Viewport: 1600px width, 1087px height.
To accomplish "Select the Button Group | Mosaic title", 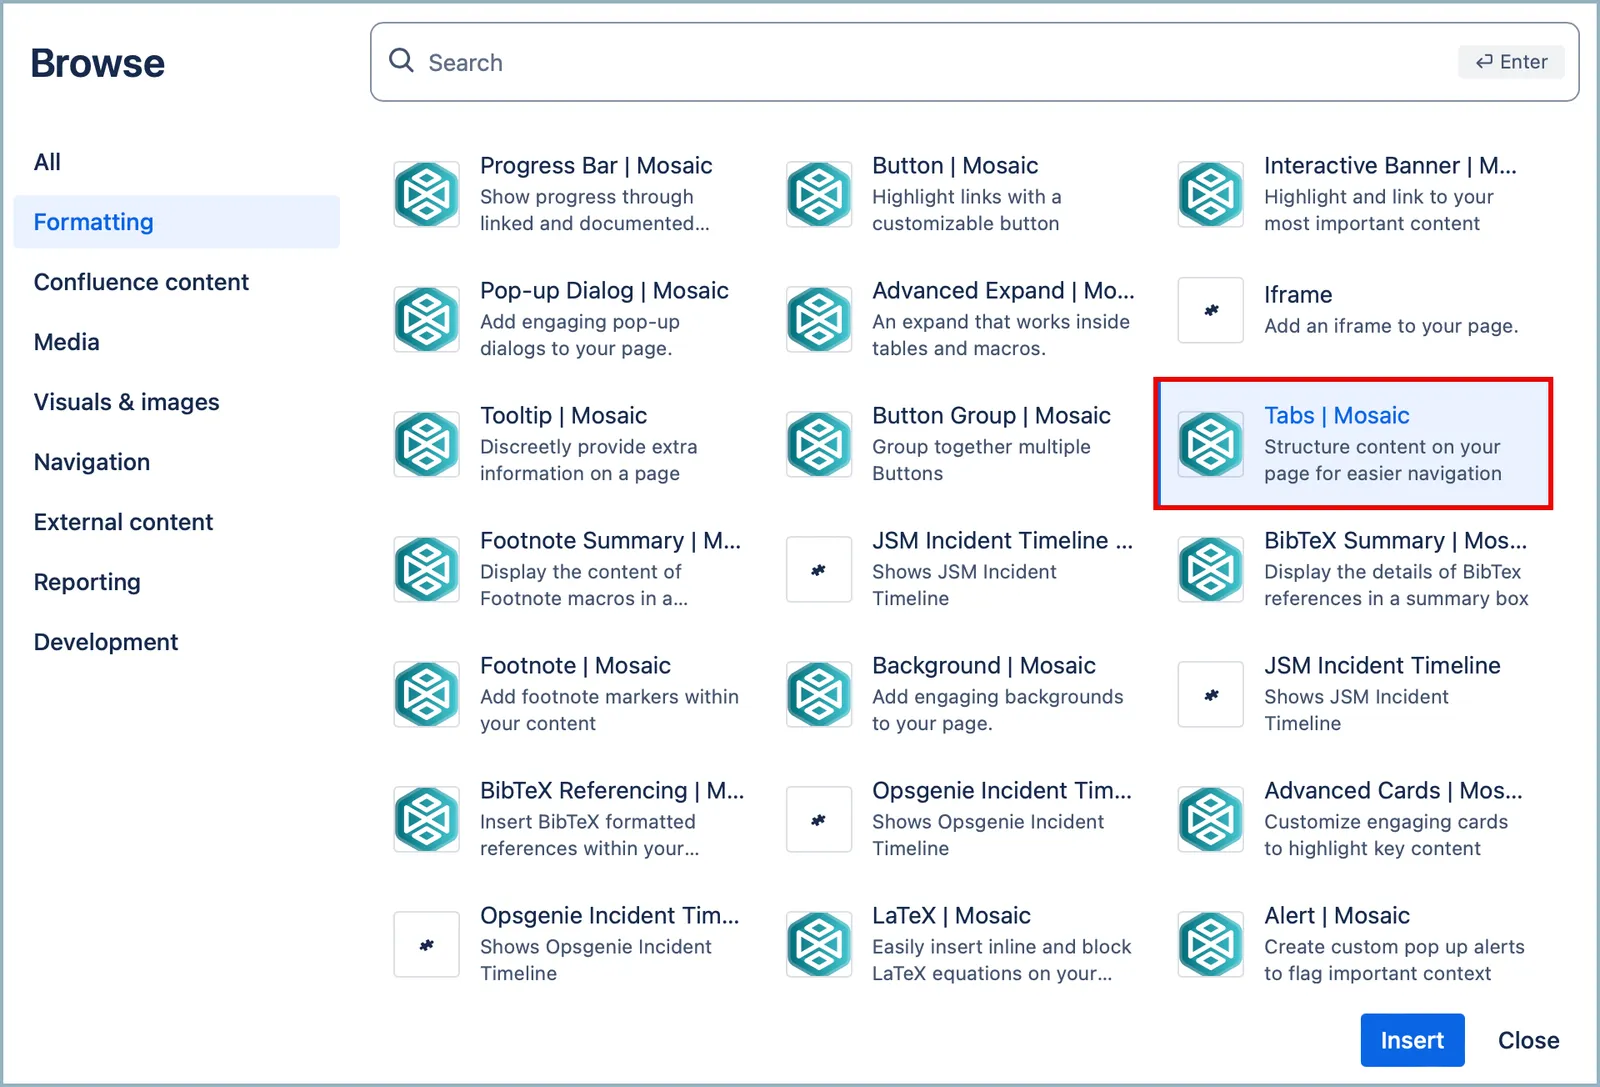I will (x=991, y=415).
